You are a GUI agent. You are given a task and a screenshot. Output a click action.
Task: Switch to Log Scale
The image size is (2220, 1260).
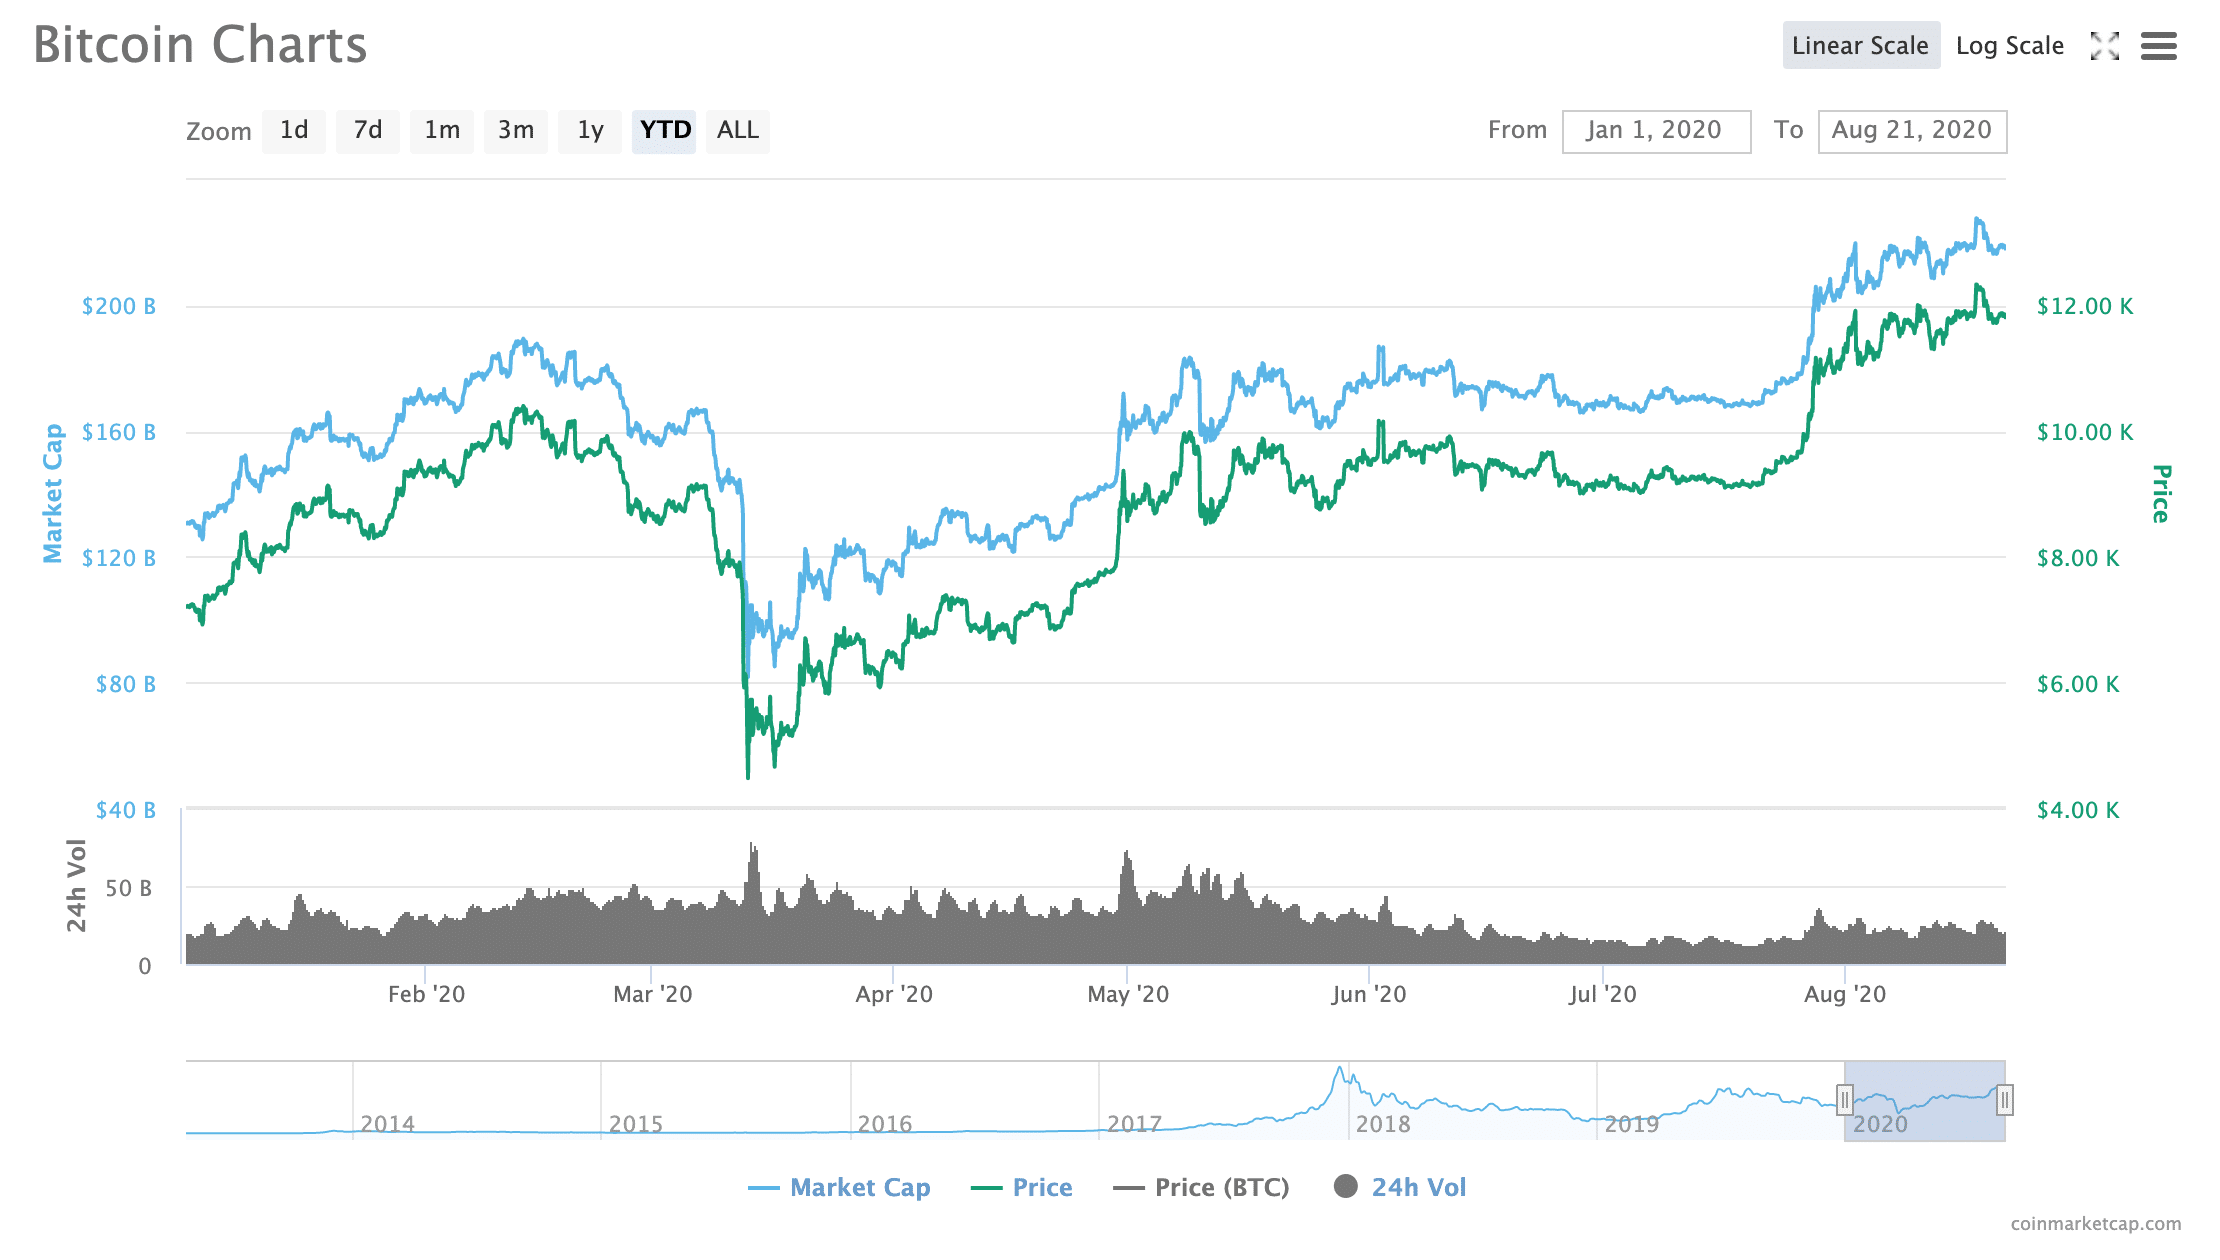[x=2009, y=46]
